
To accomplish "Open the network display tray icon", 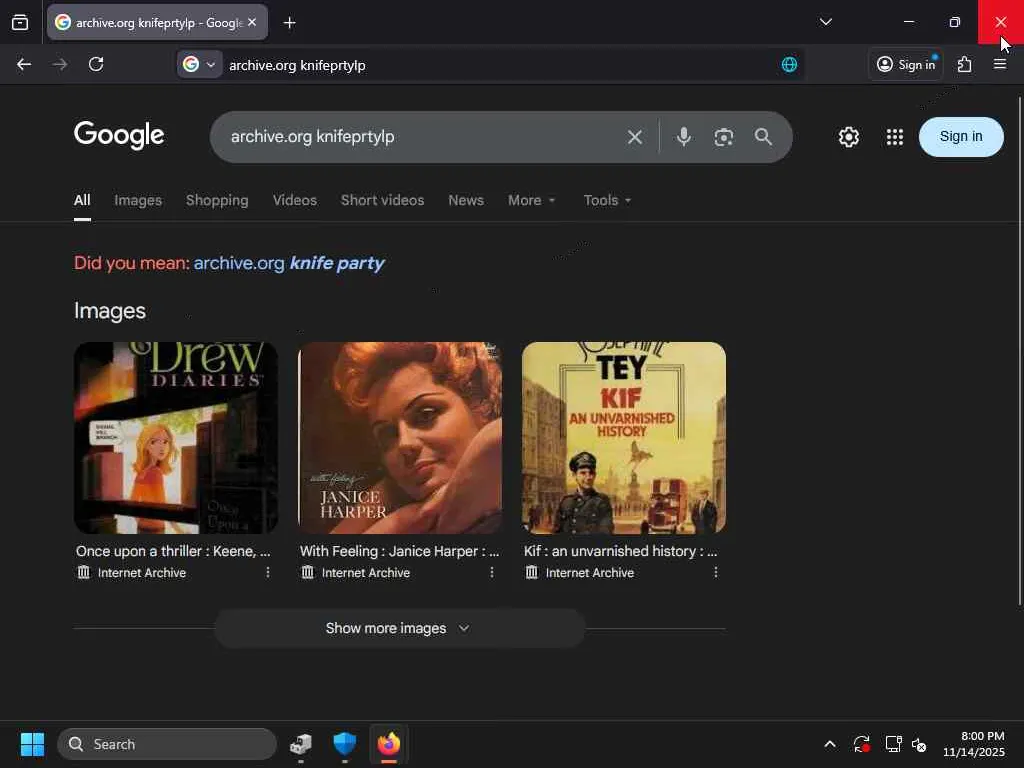I will pos(893,744).
